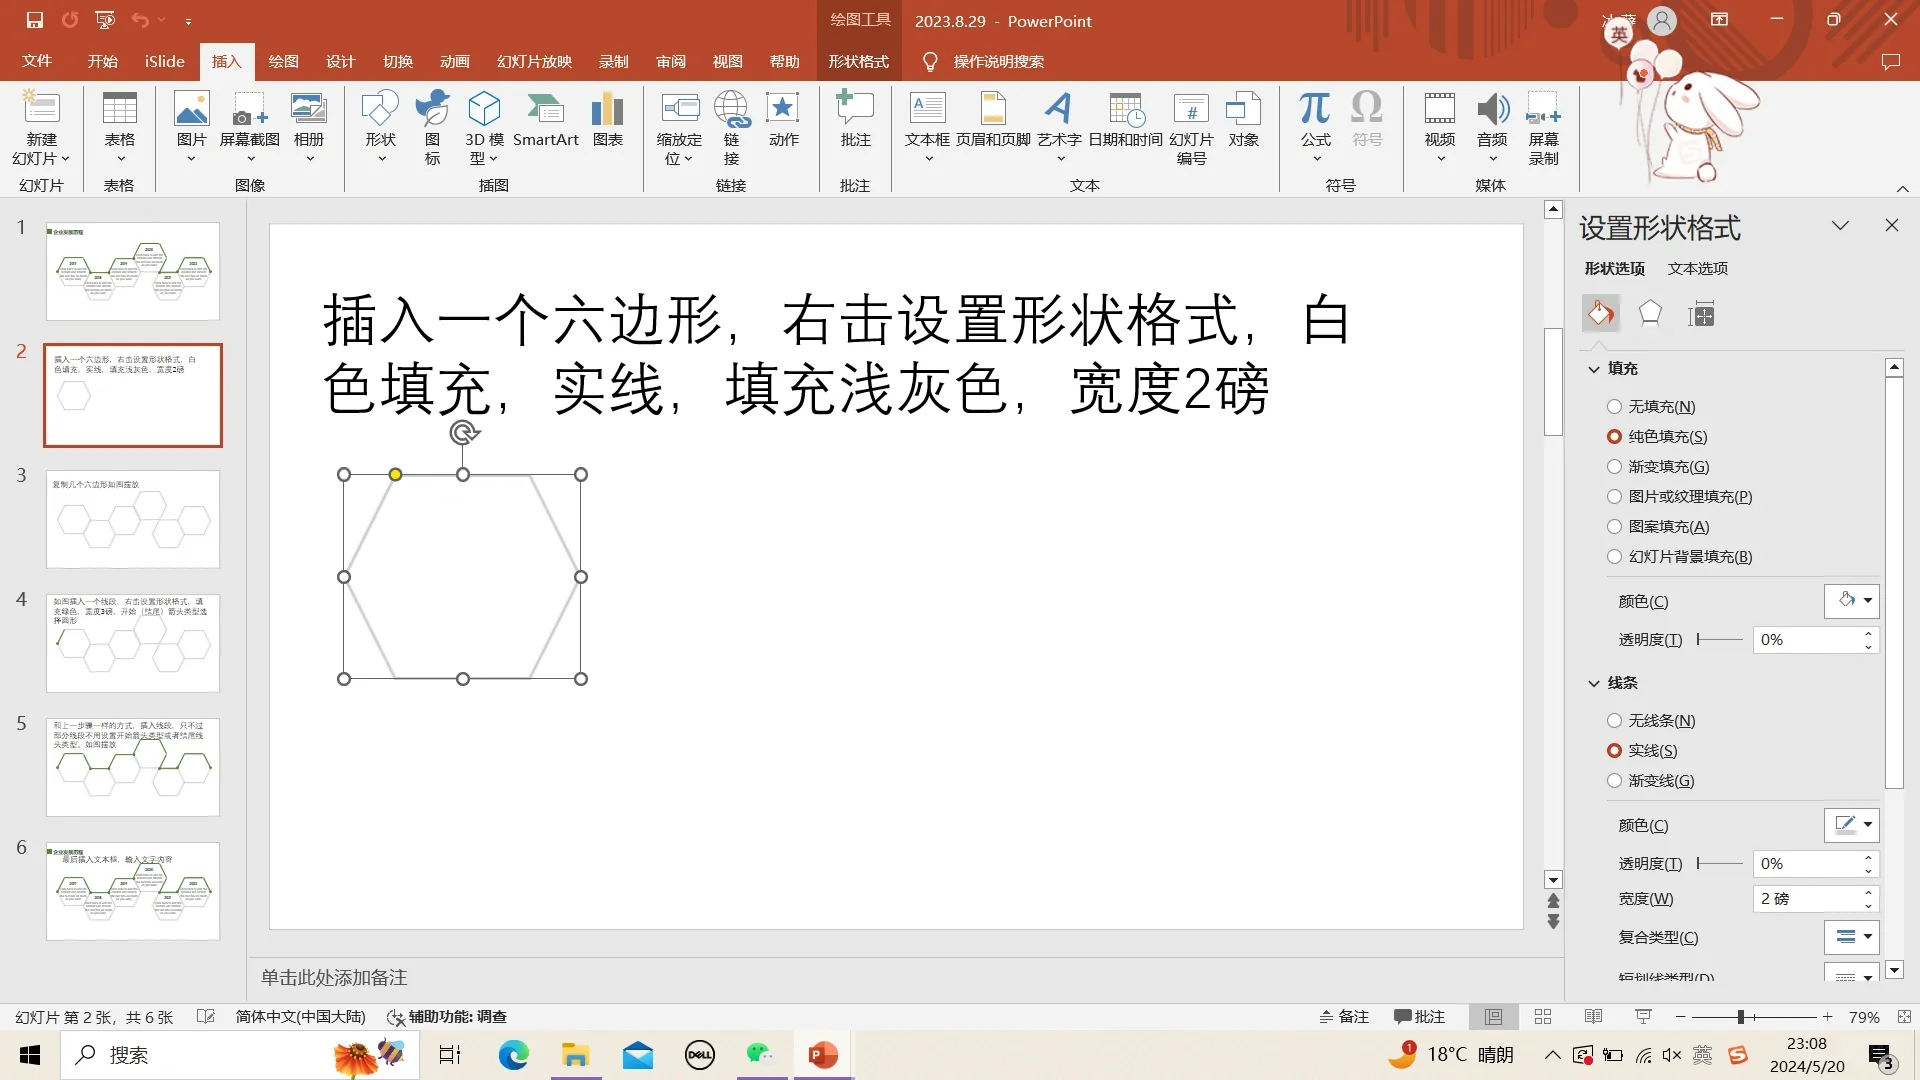Select slide 3 thumbnail

coord(132,519)
